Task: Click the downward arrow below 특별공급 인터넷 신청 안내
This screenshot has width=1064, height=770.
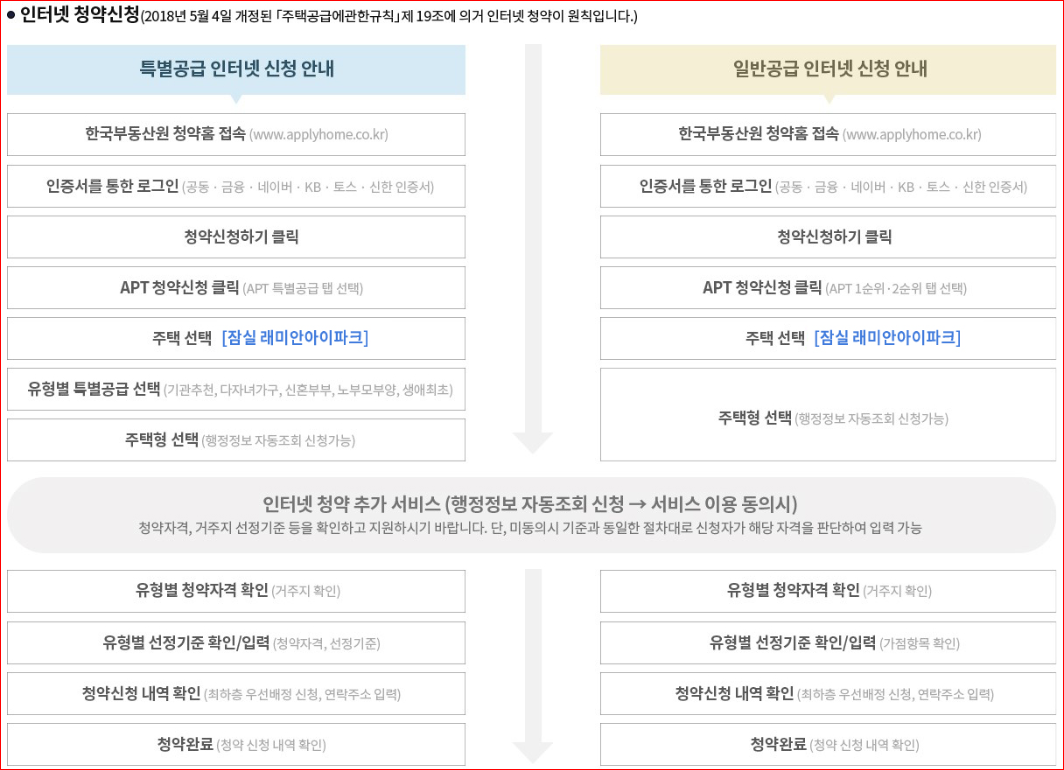Action: pos(236,97)
